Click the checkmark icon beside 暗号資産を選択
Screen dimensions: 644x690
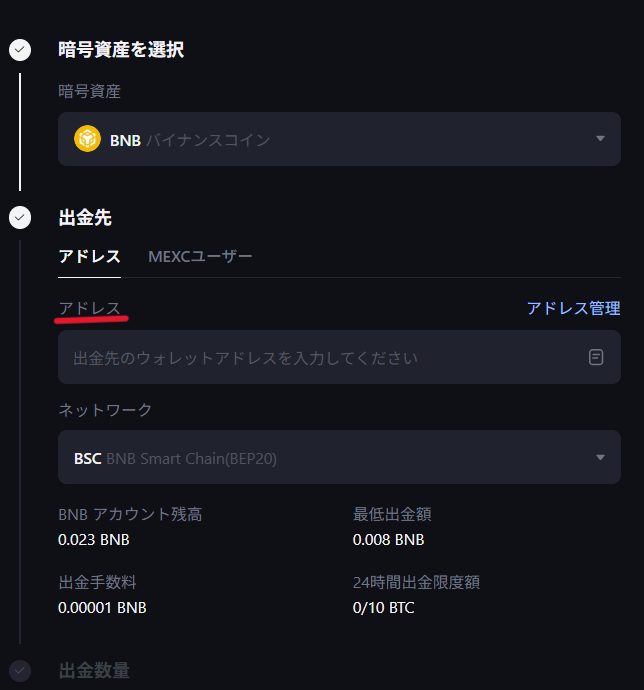20,49
